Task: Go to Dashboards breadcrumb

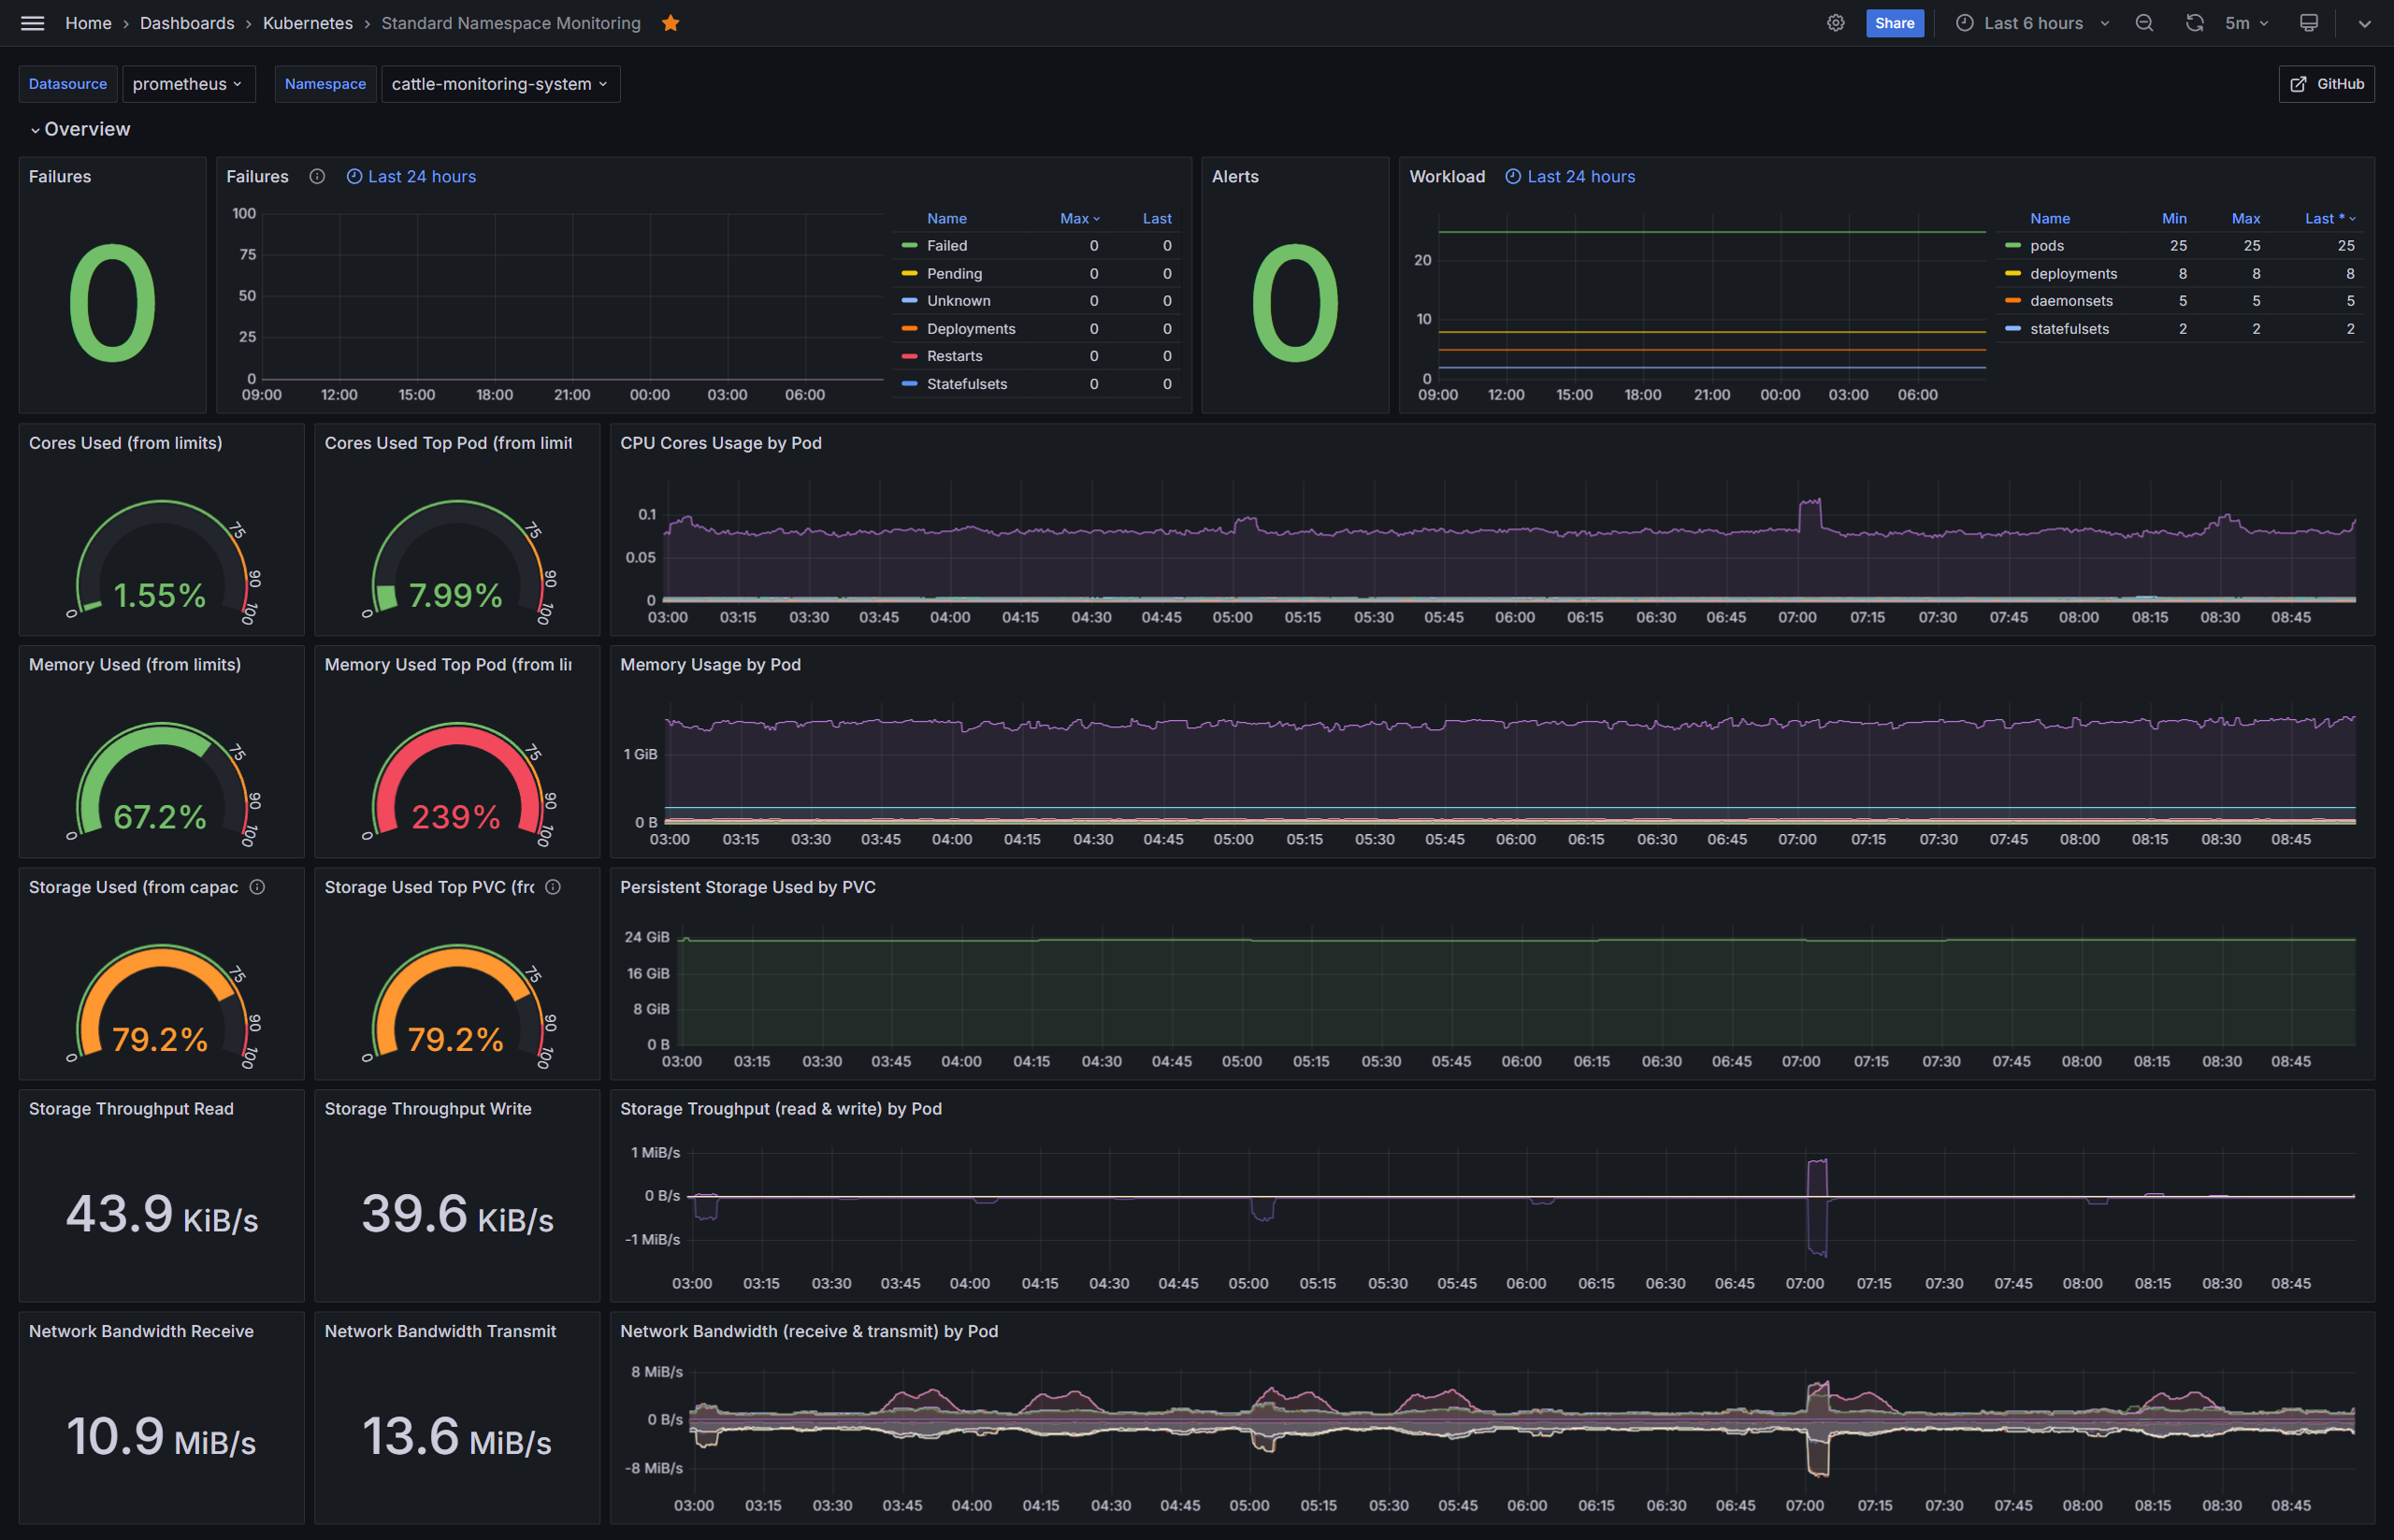Action: pyautogui.click(x=187, y=23)
